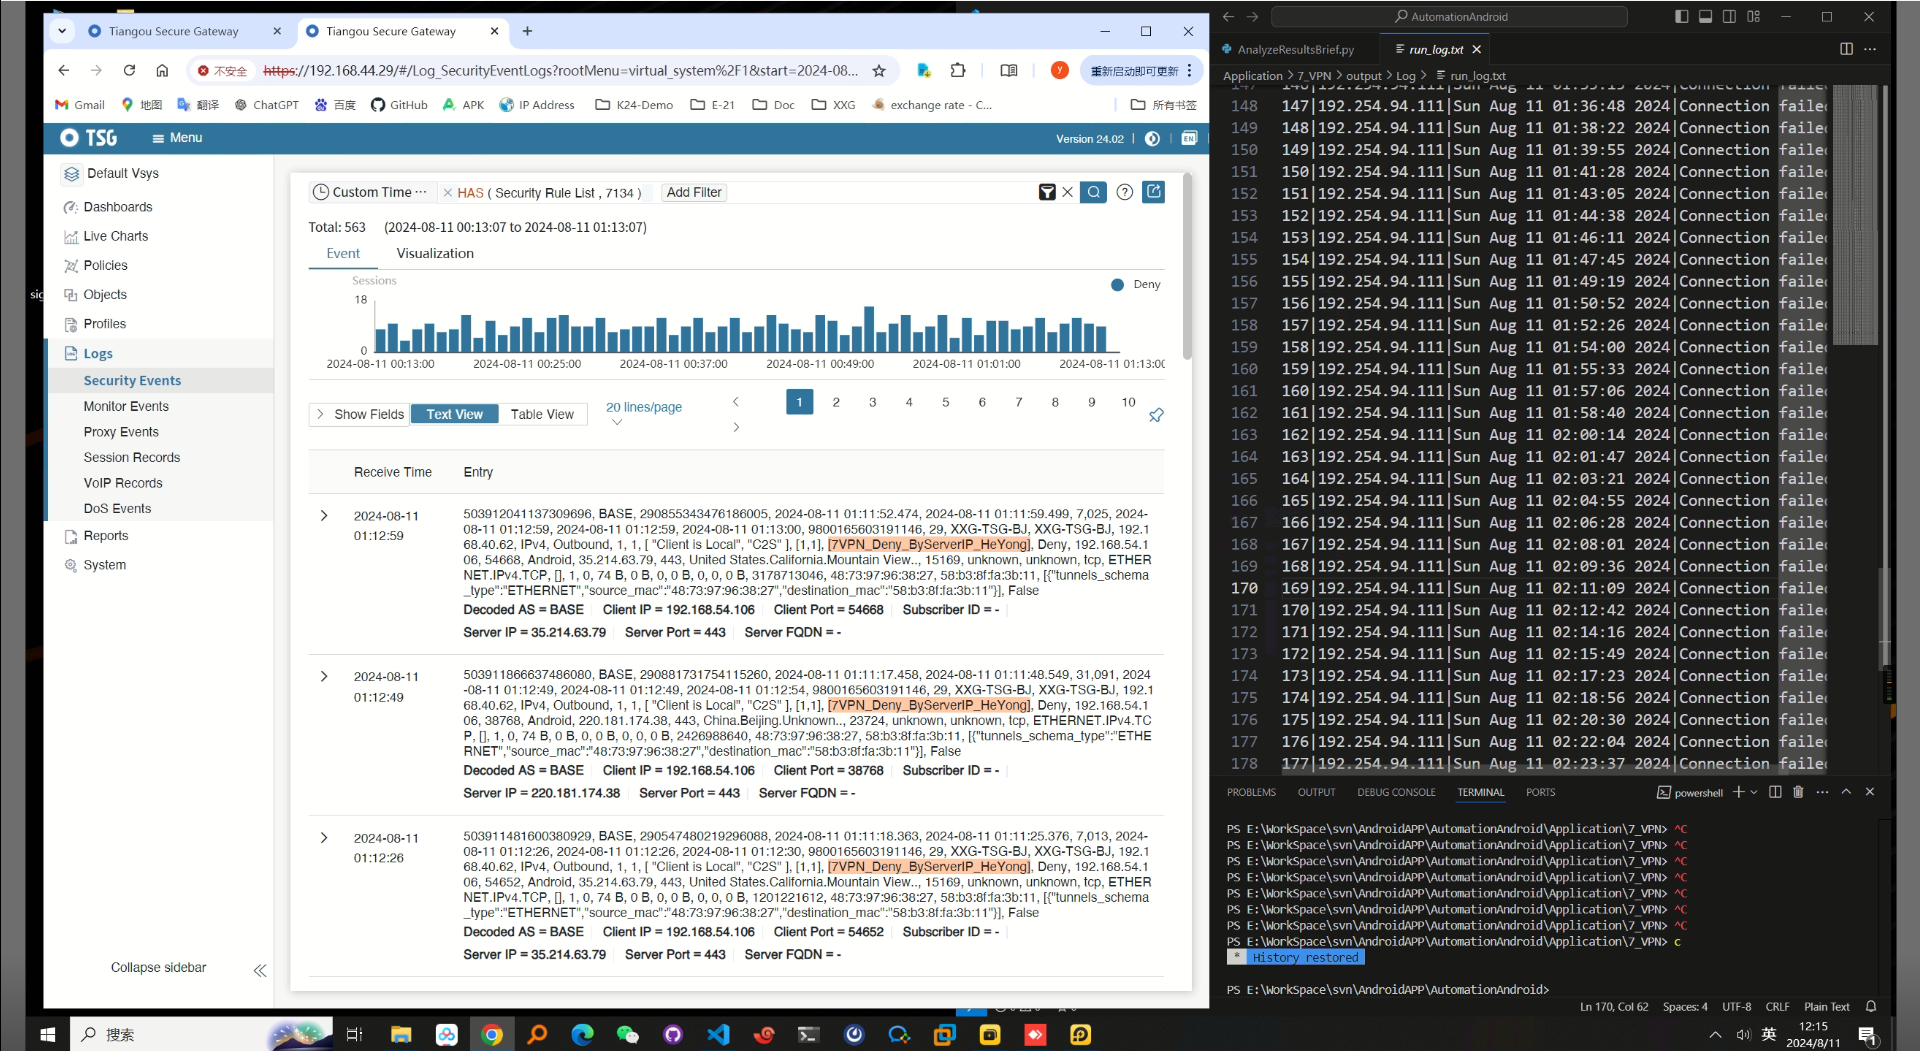1920x1051 pixels.
Task: Kill the terminal with trash icon
Action: pyautogui.click(x=1798, y=792)
